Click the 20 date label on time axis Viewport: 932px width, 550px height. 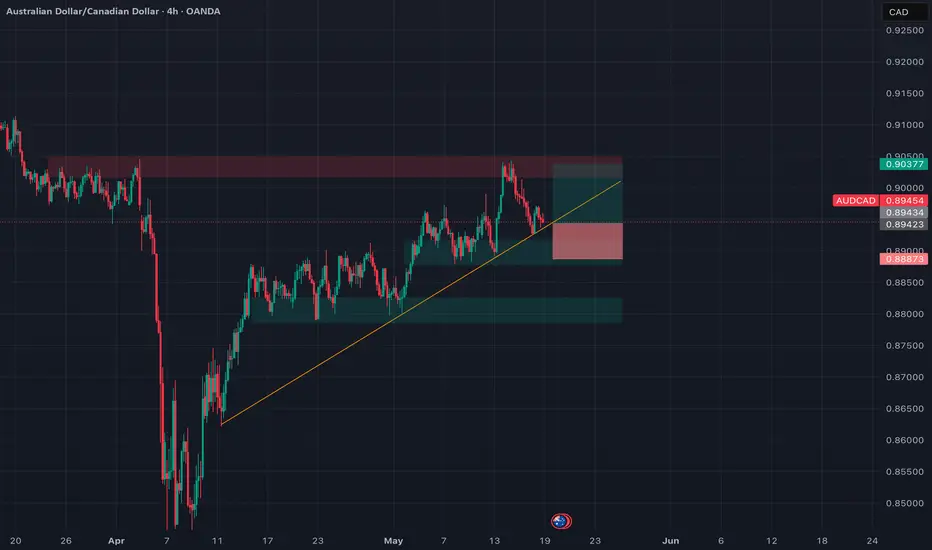coord(15,540)
